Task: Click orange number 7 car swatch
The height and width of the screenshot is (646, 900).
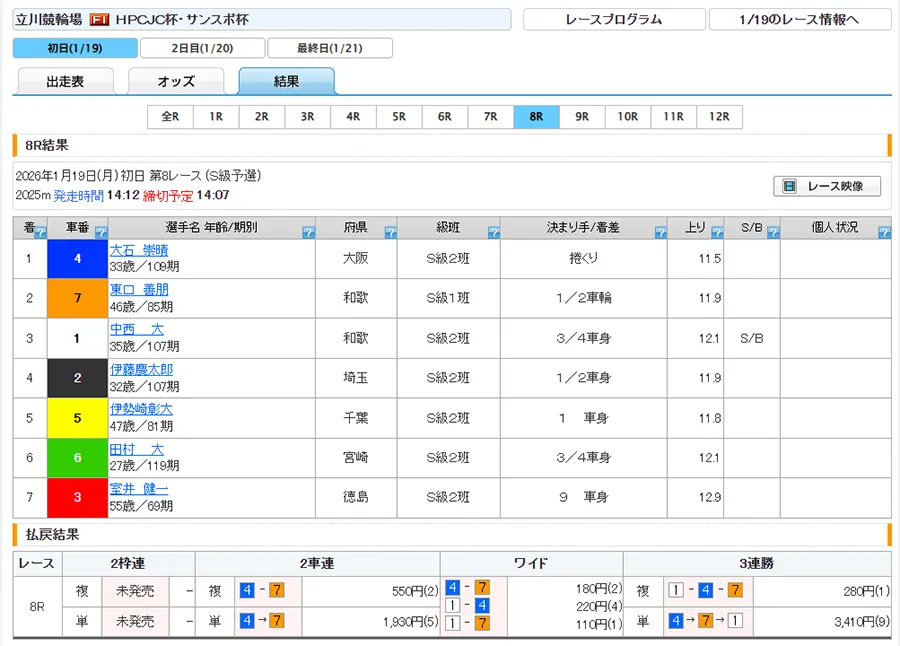Action: [x=77, y=298]
